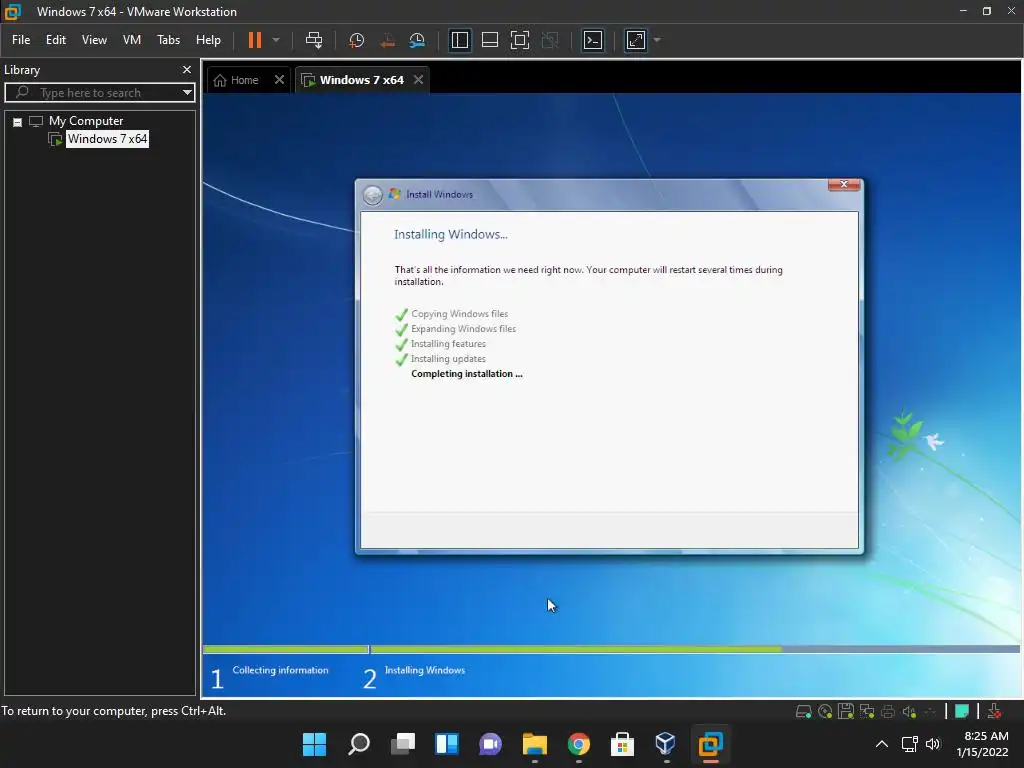The width and height of the screenshot is (1024, 768).
Task: Click the green installation progress bar
Action: 611,649
